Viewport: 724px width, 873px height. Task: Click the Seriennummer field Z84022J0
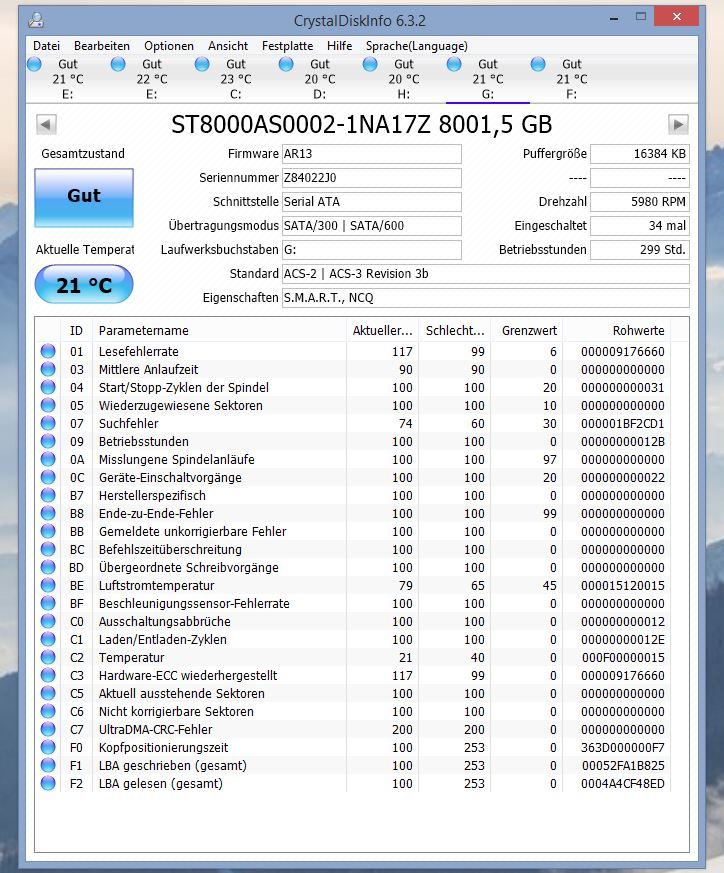(371, 178)
